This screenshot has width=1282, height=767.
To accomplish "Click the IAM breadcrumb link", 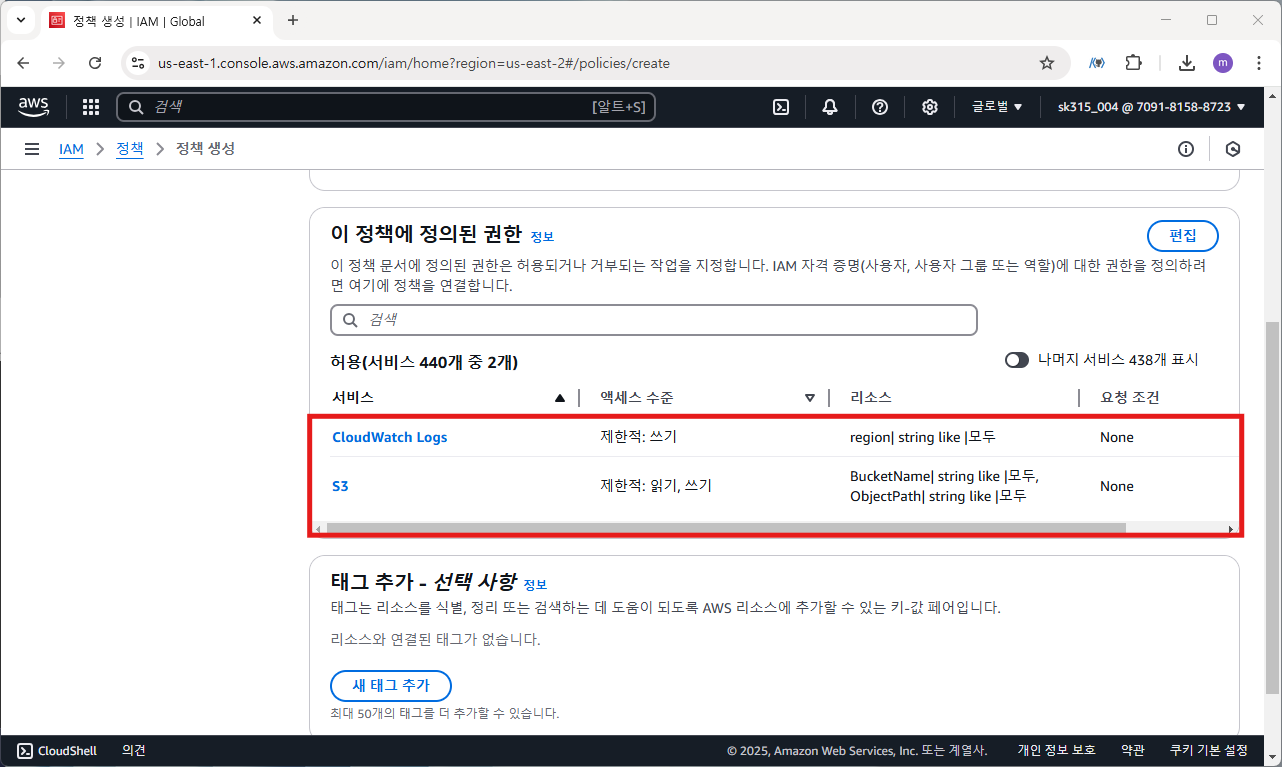I will 71,149.
